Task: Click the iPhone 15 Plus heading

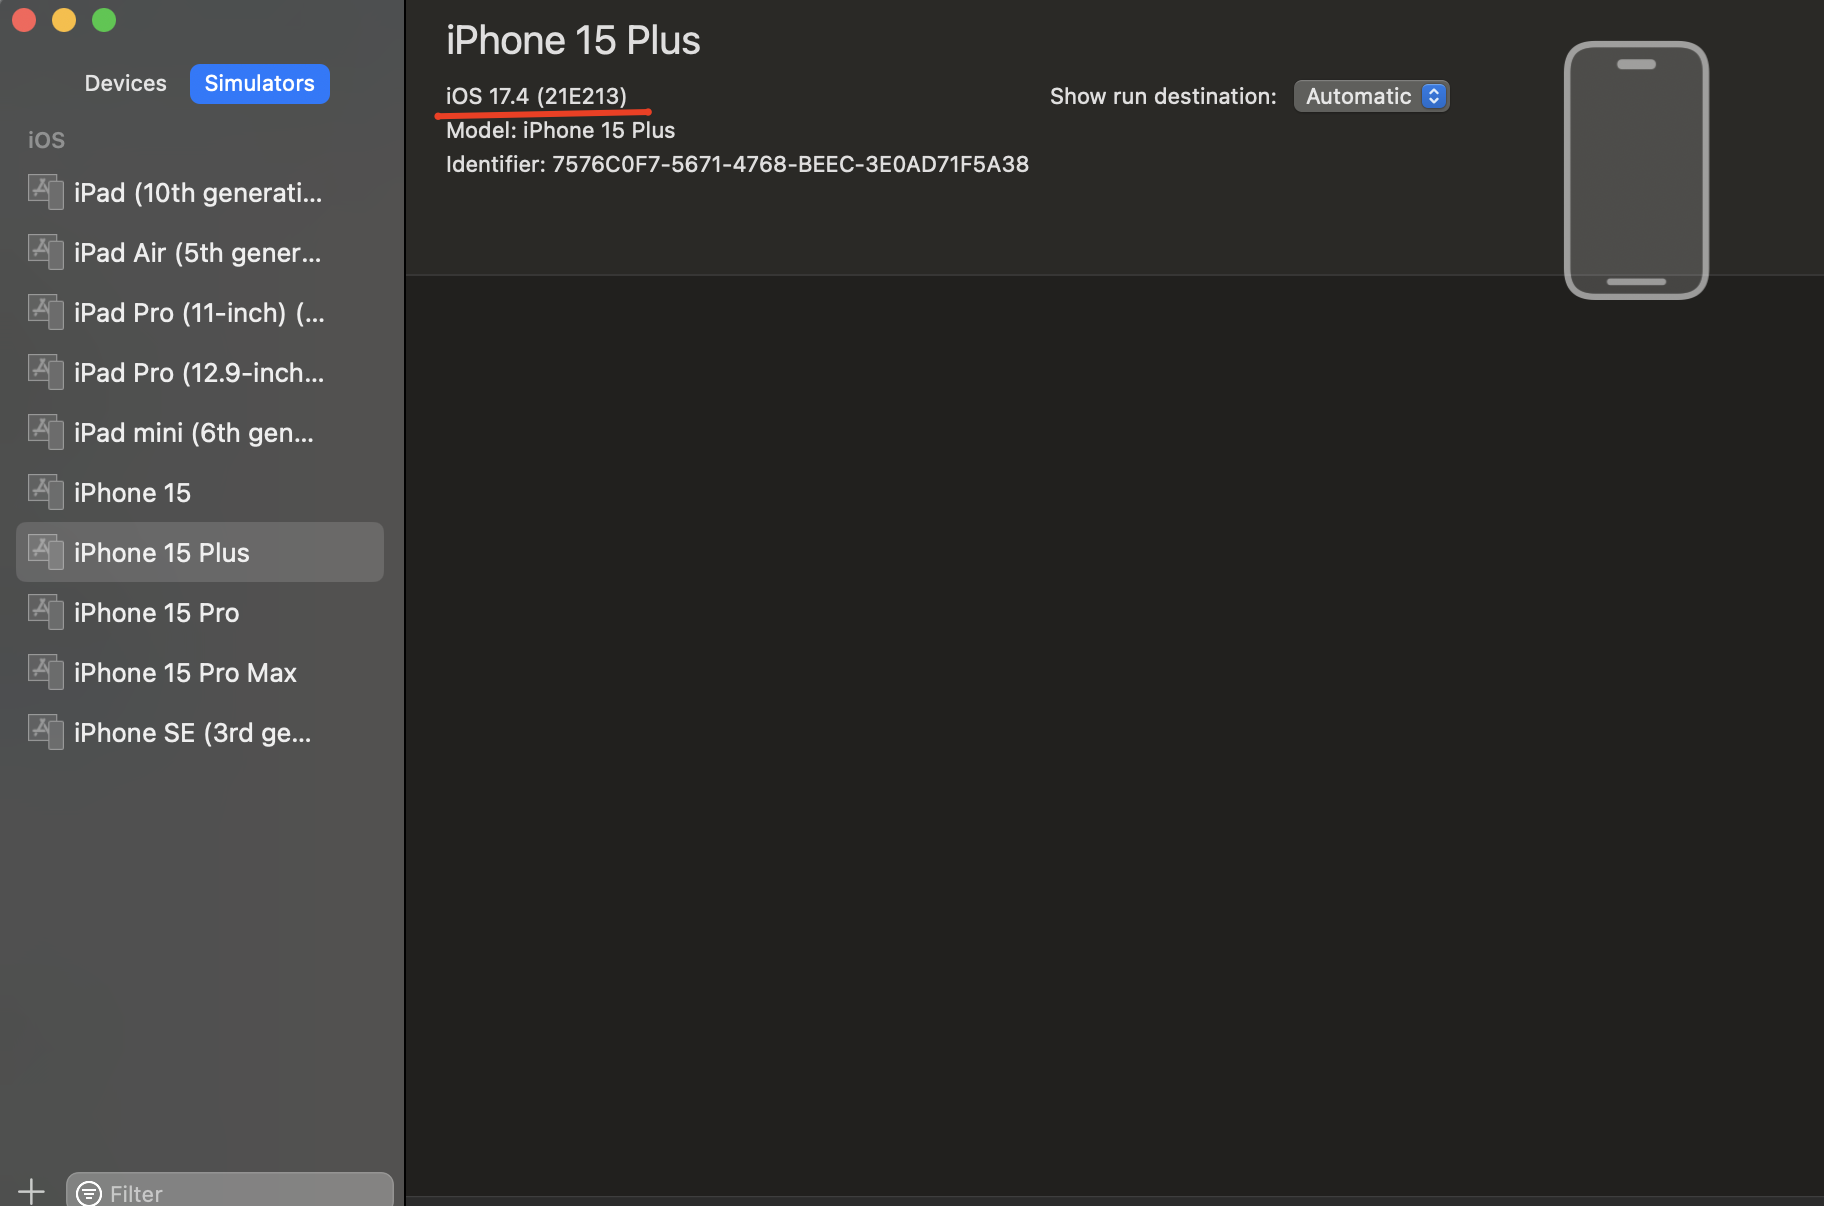Action: (573, 40)
